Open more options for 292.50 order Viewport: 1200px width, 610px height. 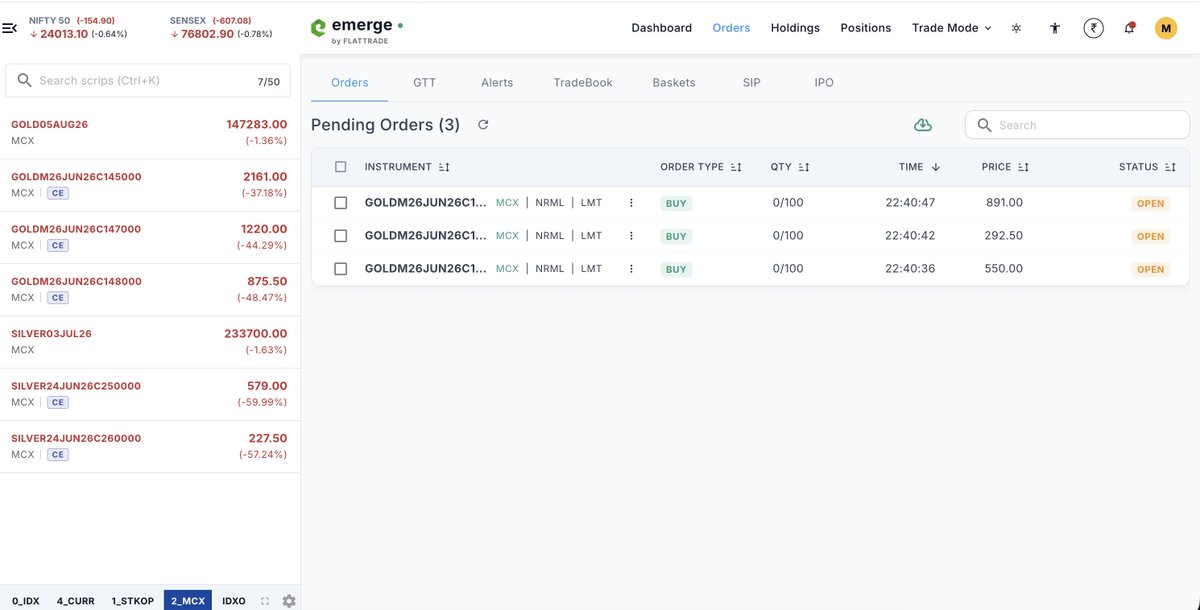(631, 236)
